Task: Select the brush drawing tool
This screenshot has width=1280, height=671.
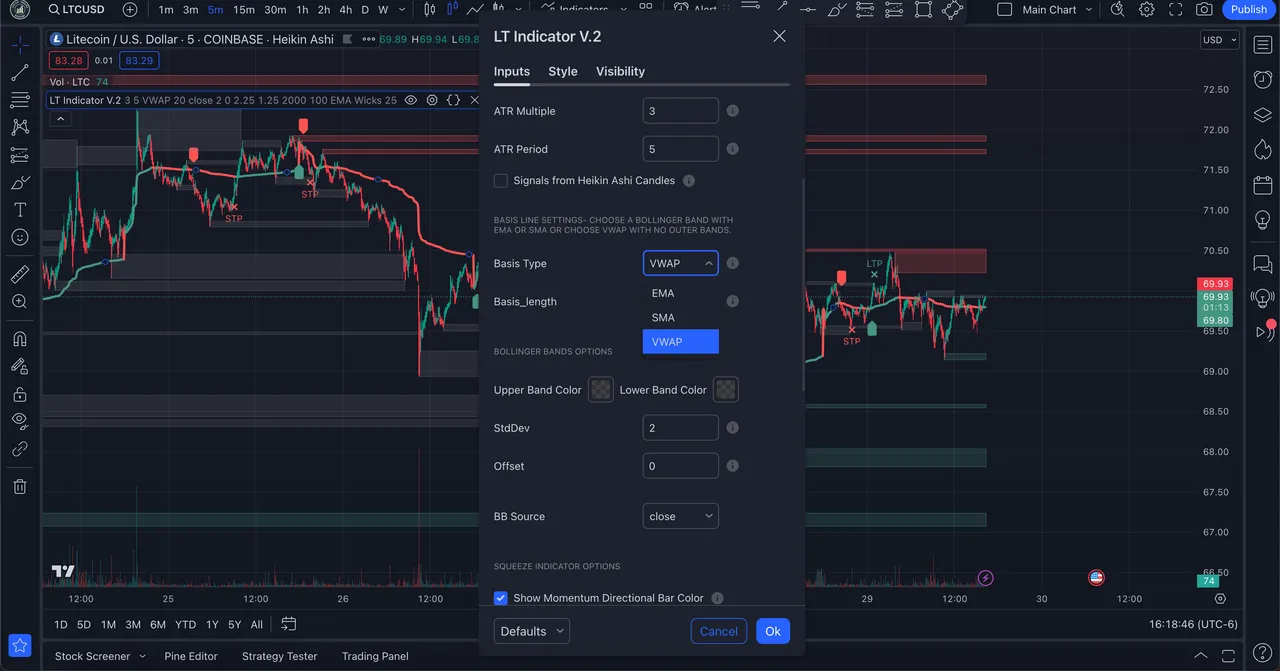Action: pyautogui.click(x=20, y=183)
